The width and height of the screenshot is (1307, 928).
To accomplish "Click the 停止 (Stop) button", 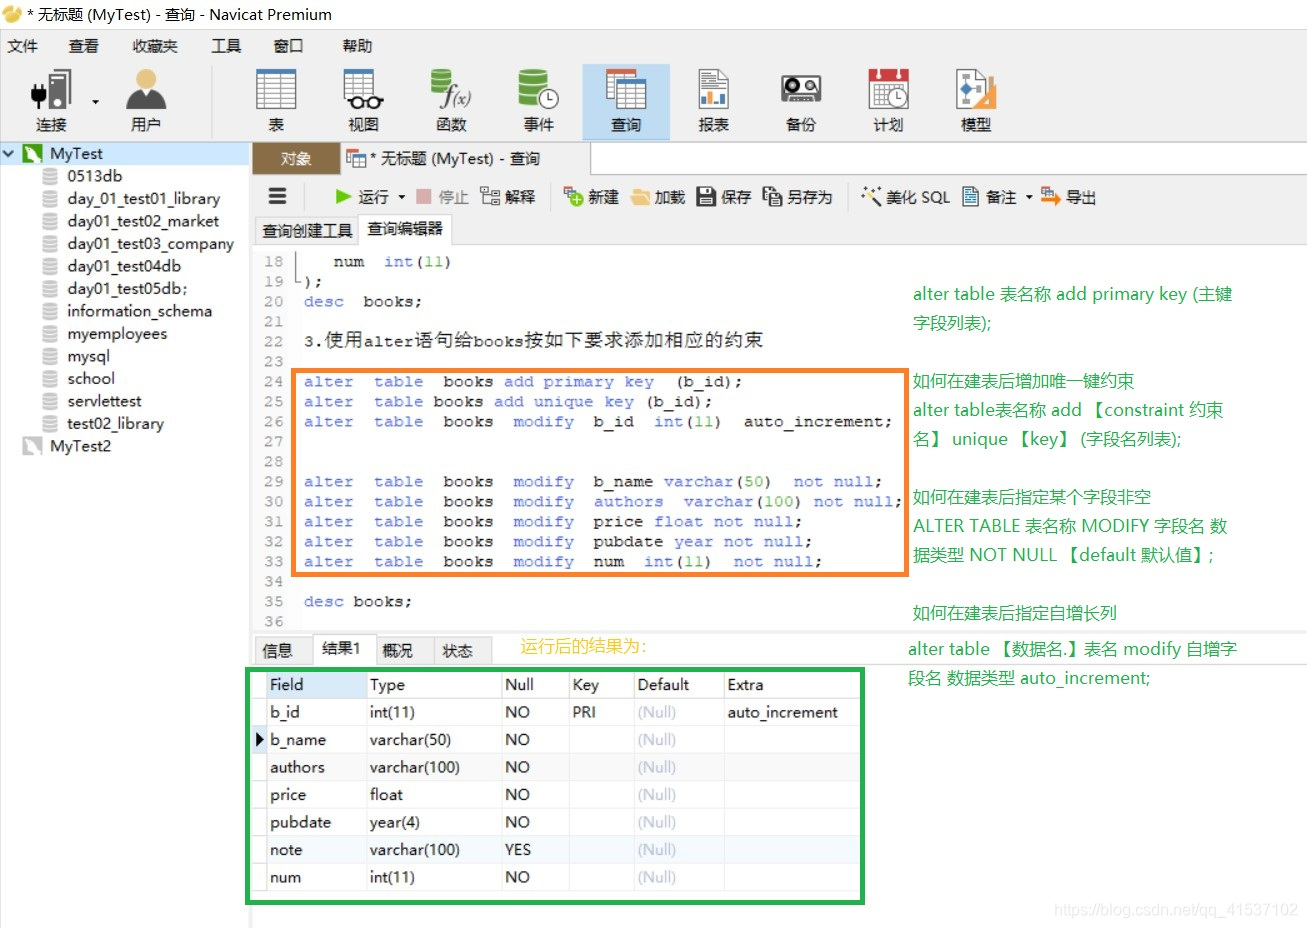I will pyautogui.click(x=442, y=197).
